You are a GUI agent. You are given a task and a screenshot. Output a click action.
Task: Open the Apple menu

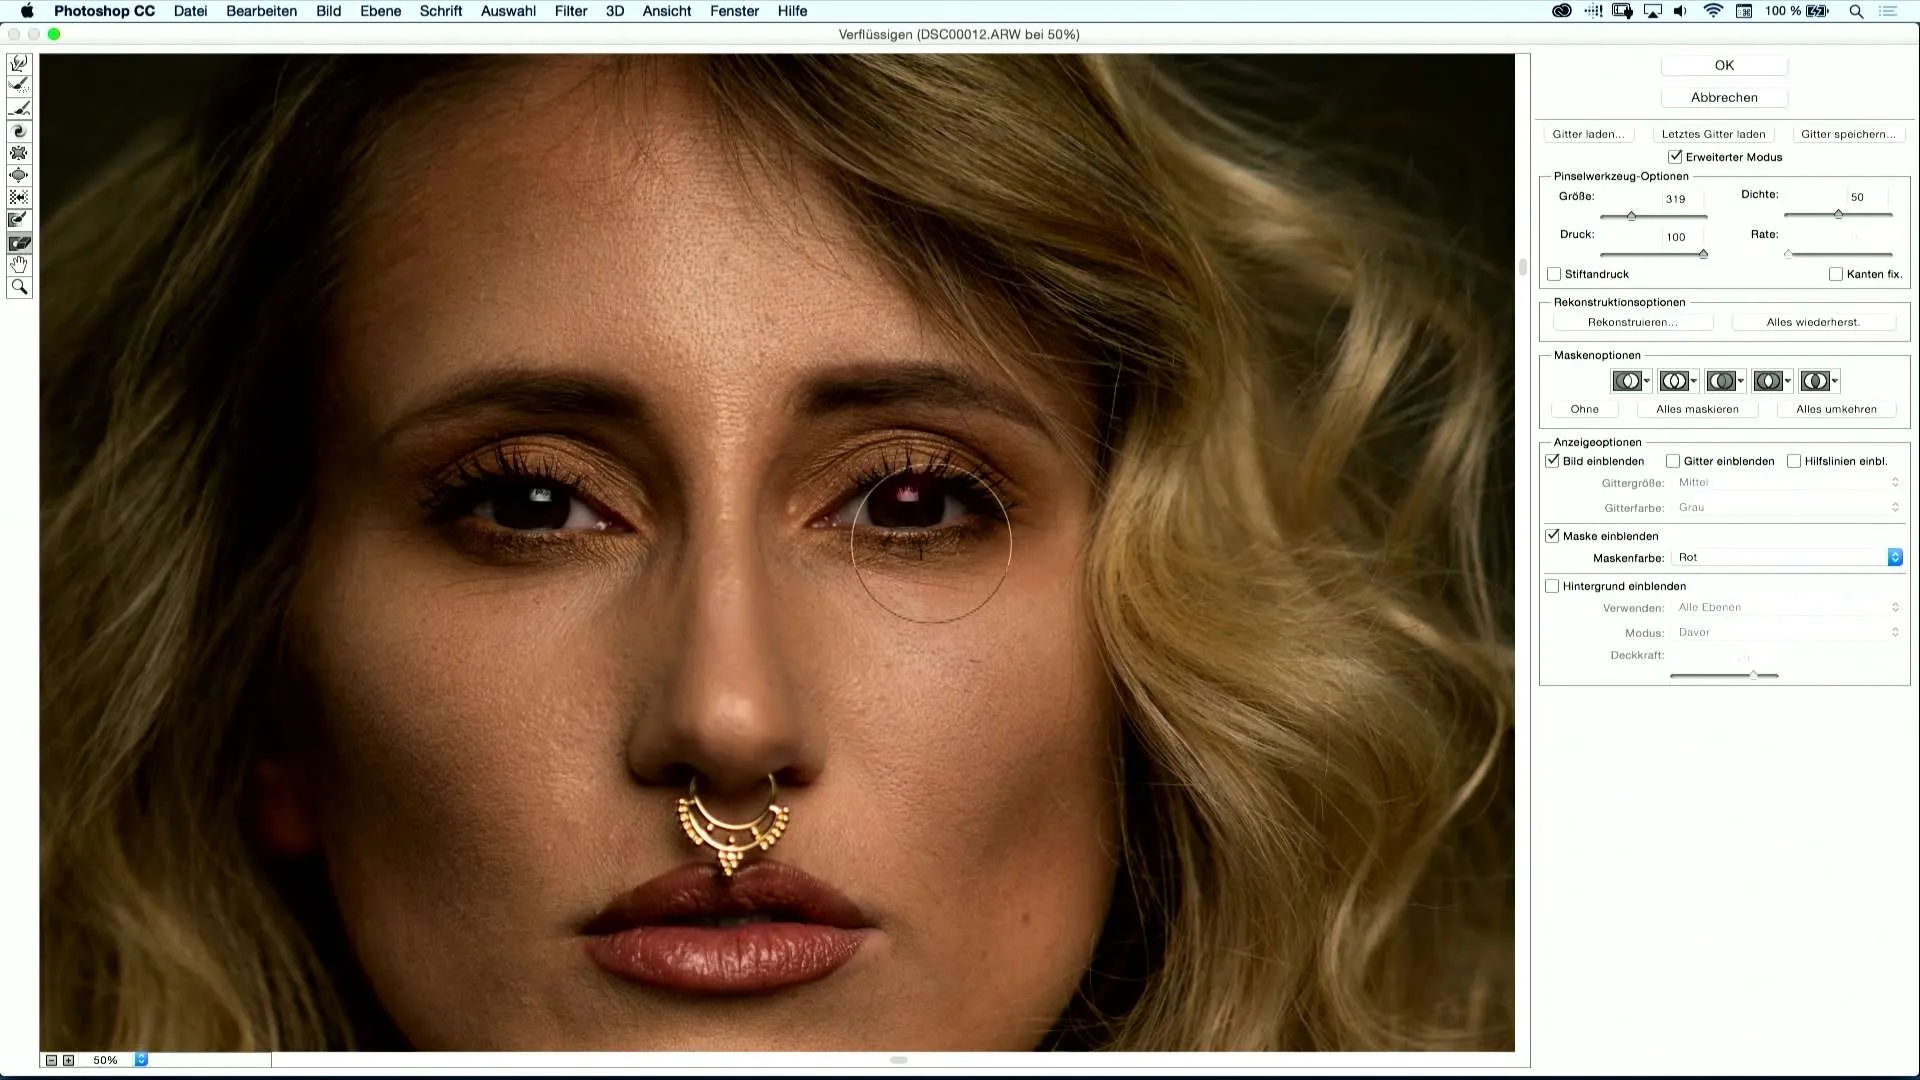pyautogui.click(x=27, y=11)
